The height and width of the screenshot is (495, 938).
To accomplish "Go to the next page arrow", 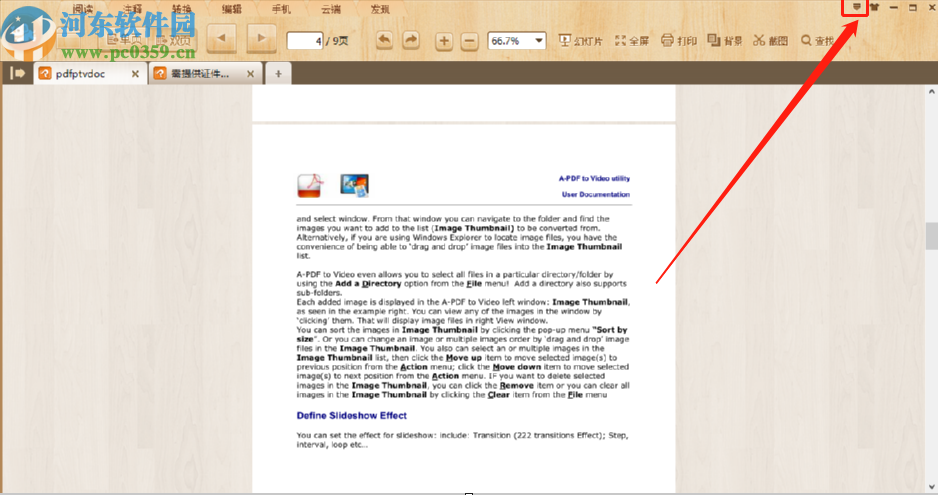I will [x=261, y=40].
